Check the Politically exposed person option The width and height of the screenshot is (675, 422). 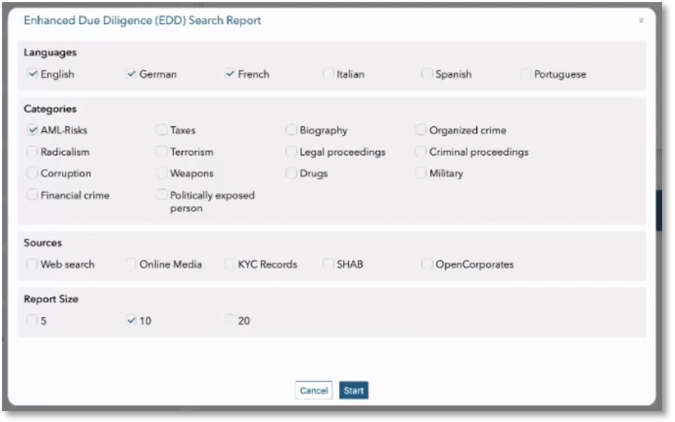pyautogui.click(x=162, y=196)
